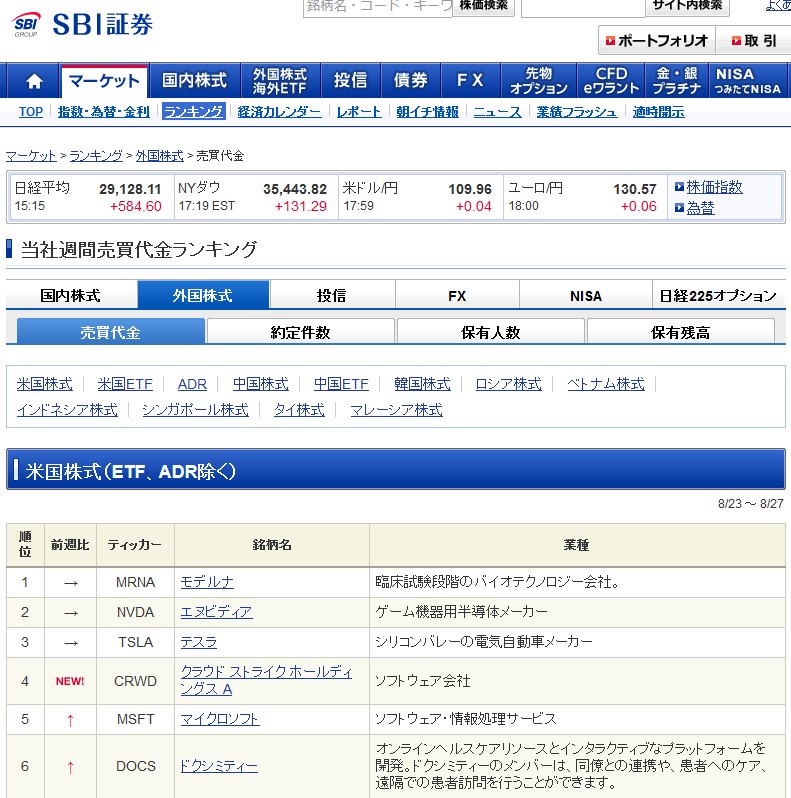Jump to the 中国ETF market link

pyautogui.click(x=341, y=384)
